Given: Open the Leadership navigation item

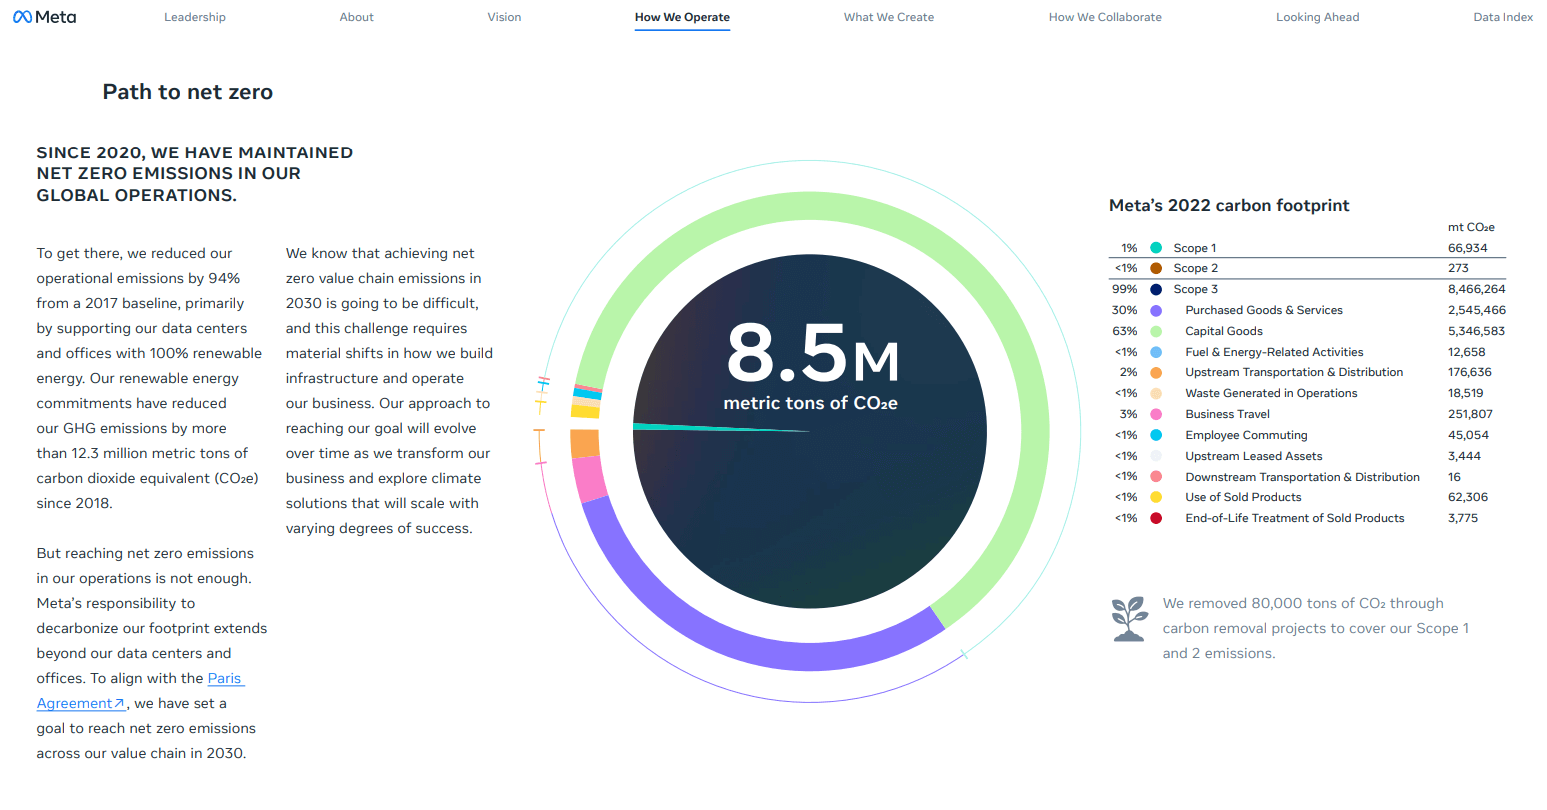Looking at the screenshot, I should coord(194,16).
